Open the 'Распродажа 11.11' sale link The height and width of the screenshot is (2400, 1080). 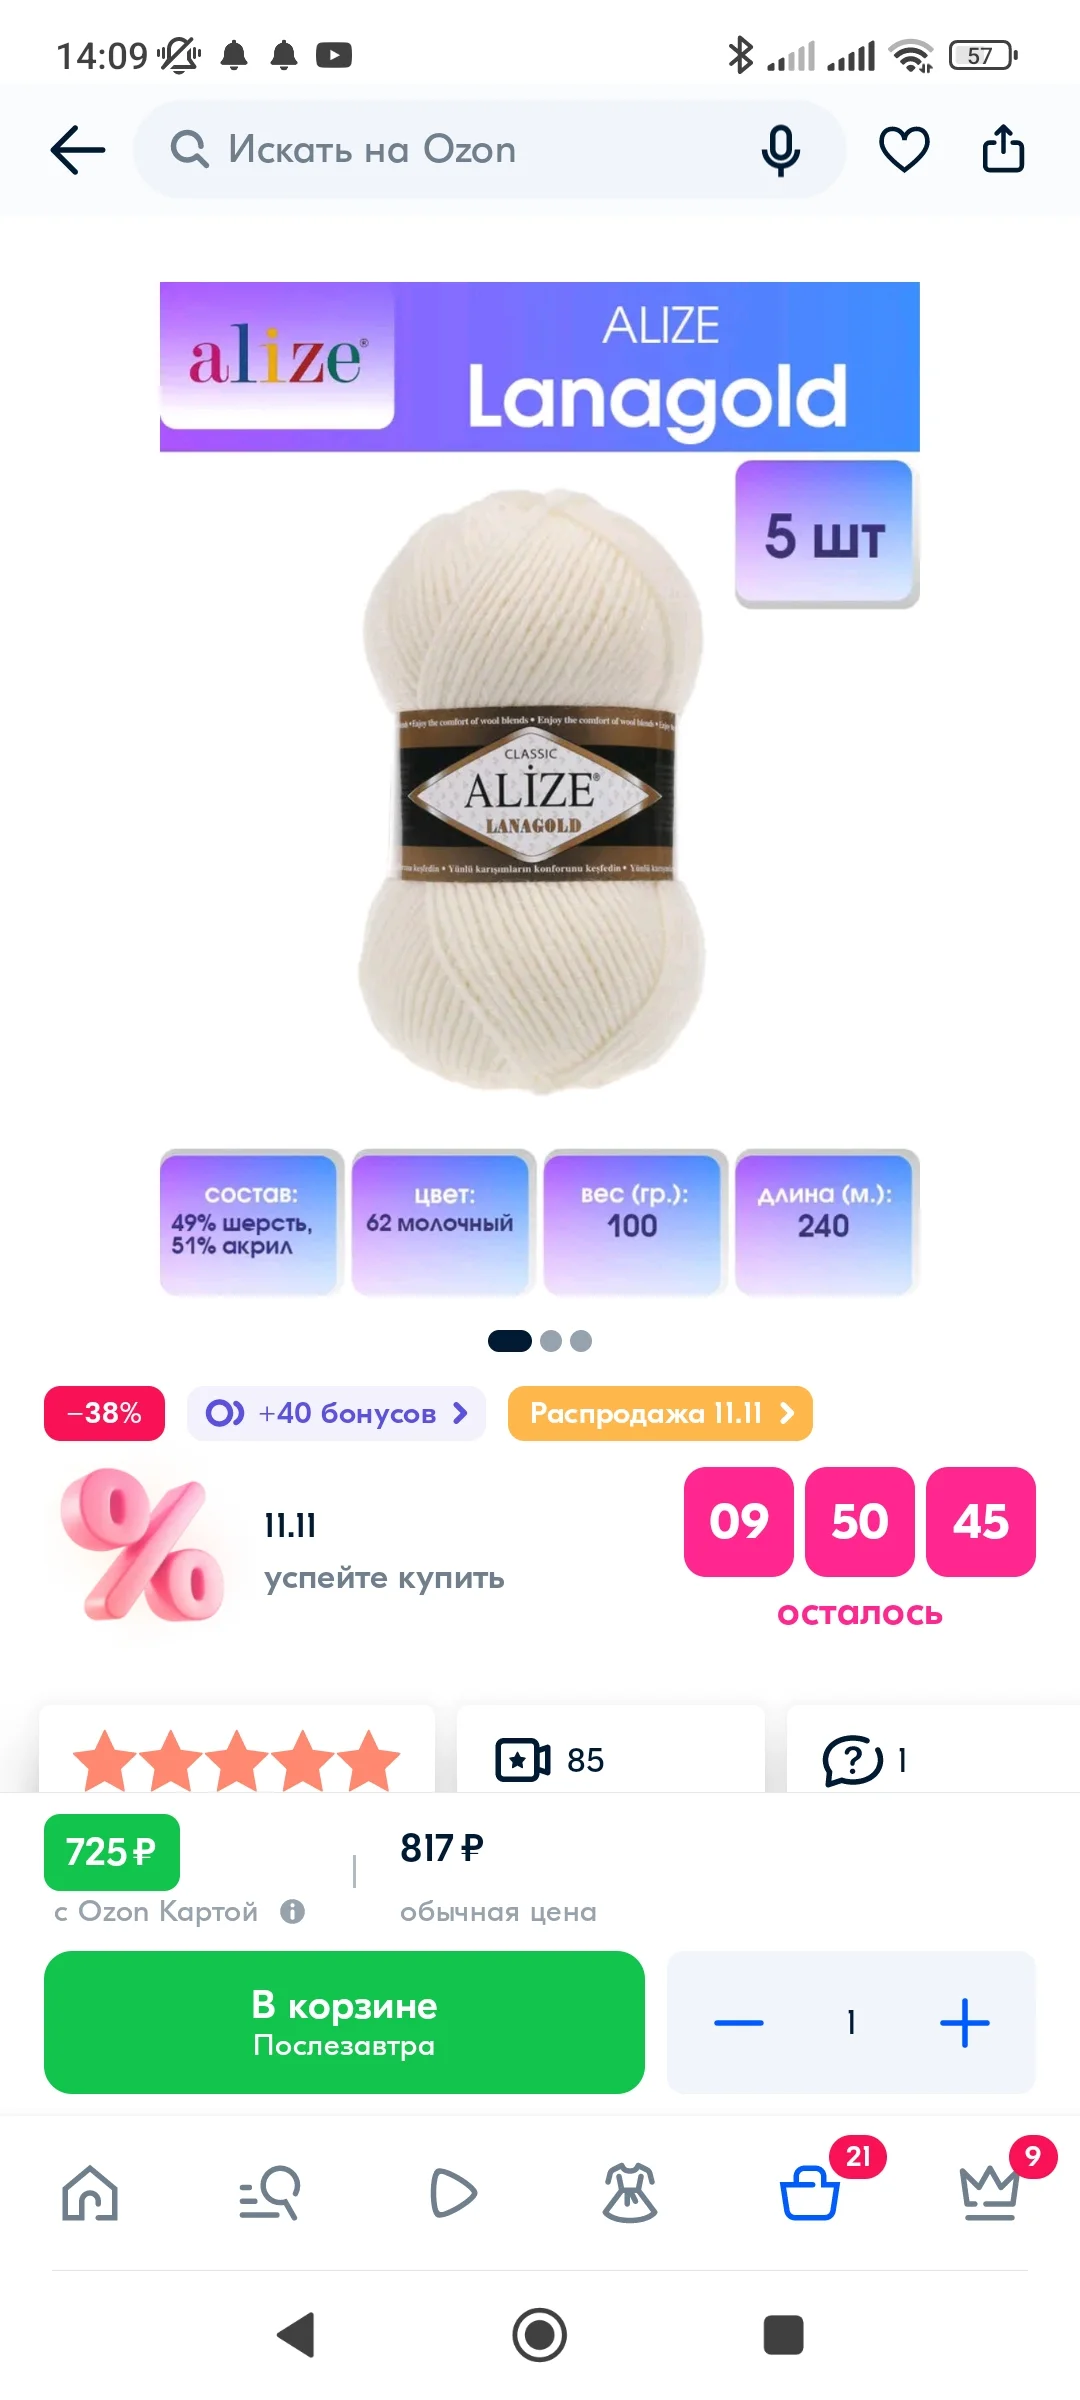coord(660,1413)
